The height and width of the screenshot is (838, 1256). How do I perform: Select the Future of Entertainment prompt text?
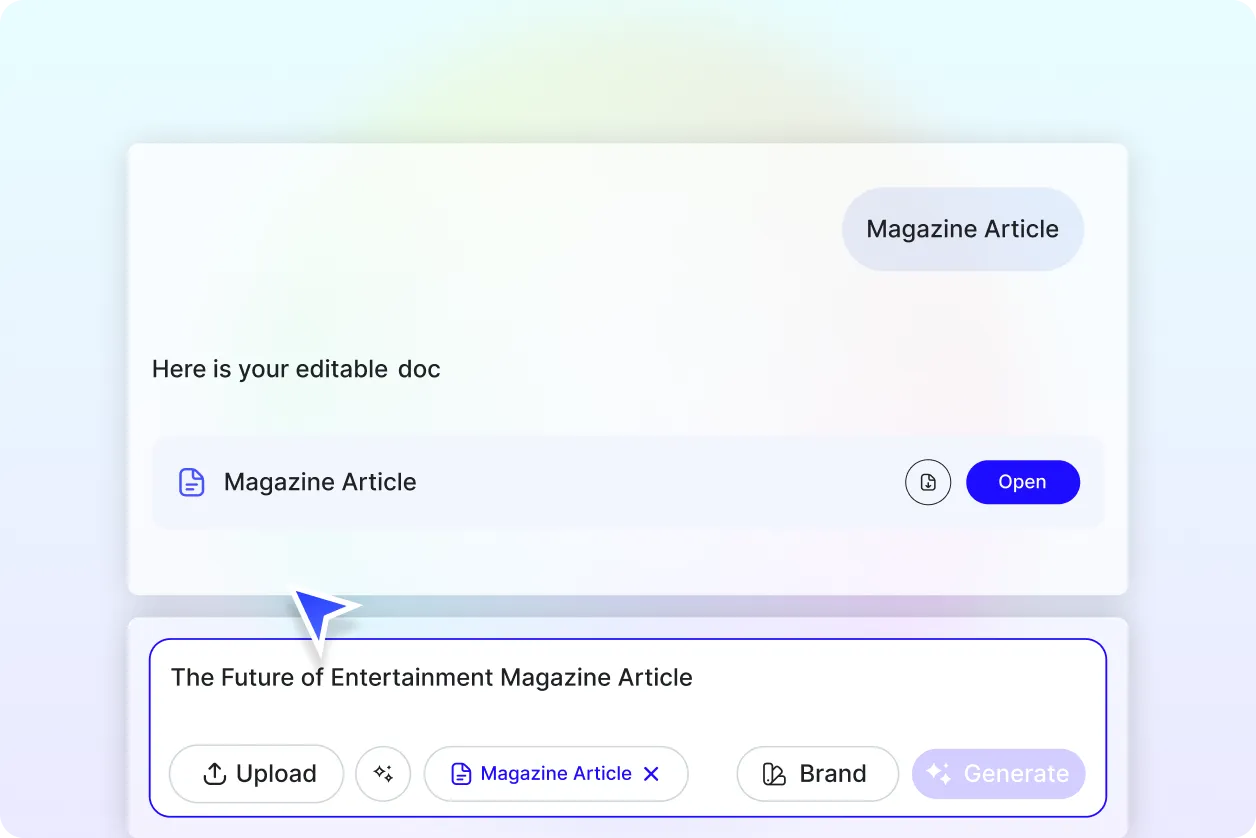tap(432, 677)
